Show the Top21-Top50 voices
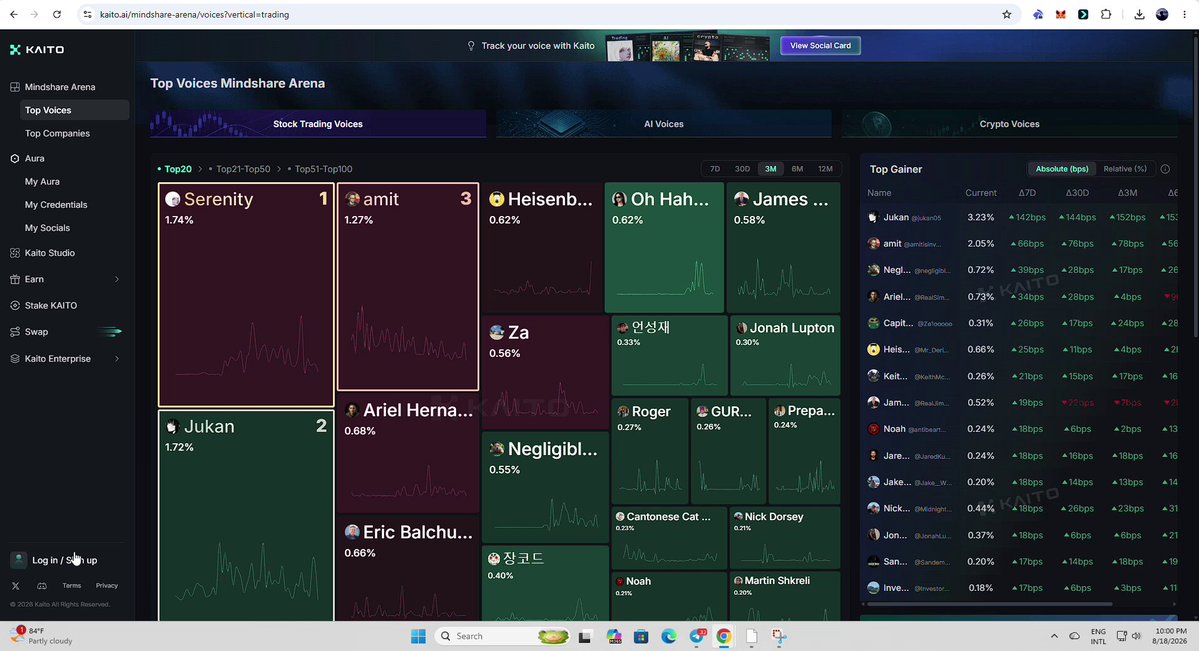This screenshot has width=1199, height=651. (243, 169)
